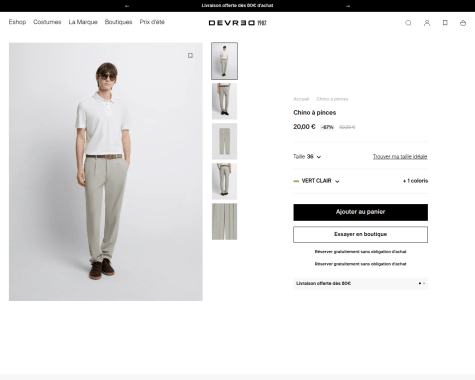Click the first 'Réserver gratuitement' line
The image size is (475, 380).
click(360, 252)
